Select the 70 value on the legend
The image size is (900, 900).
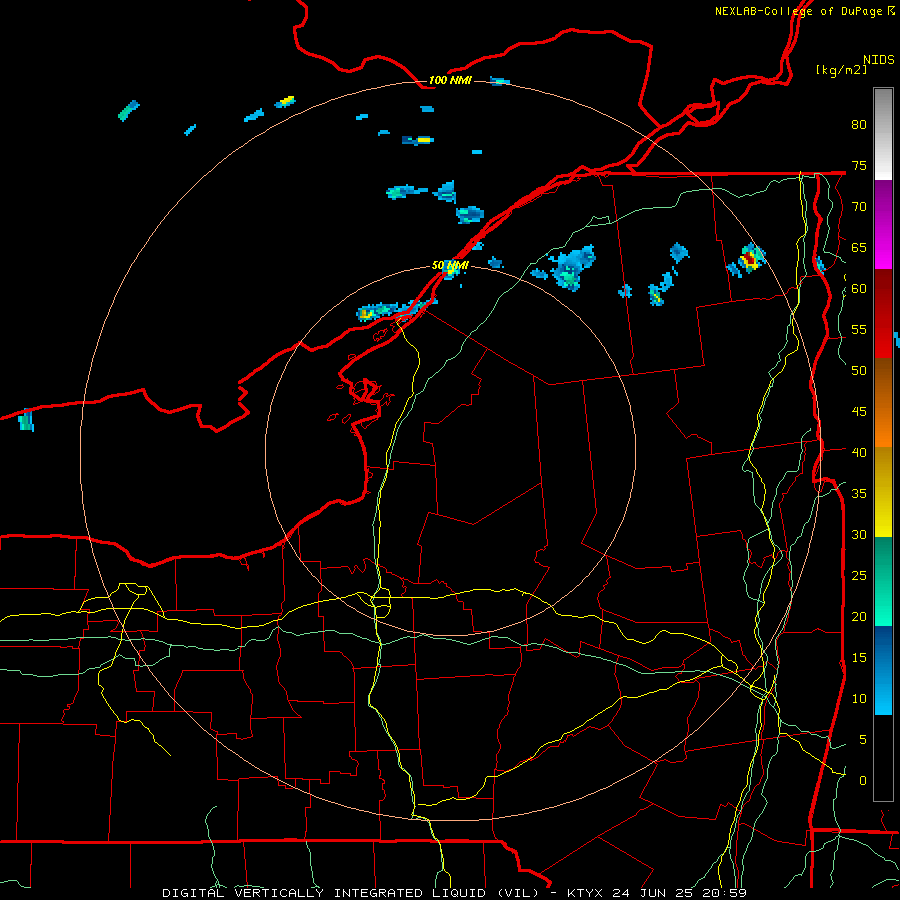[x=859, y=207]
